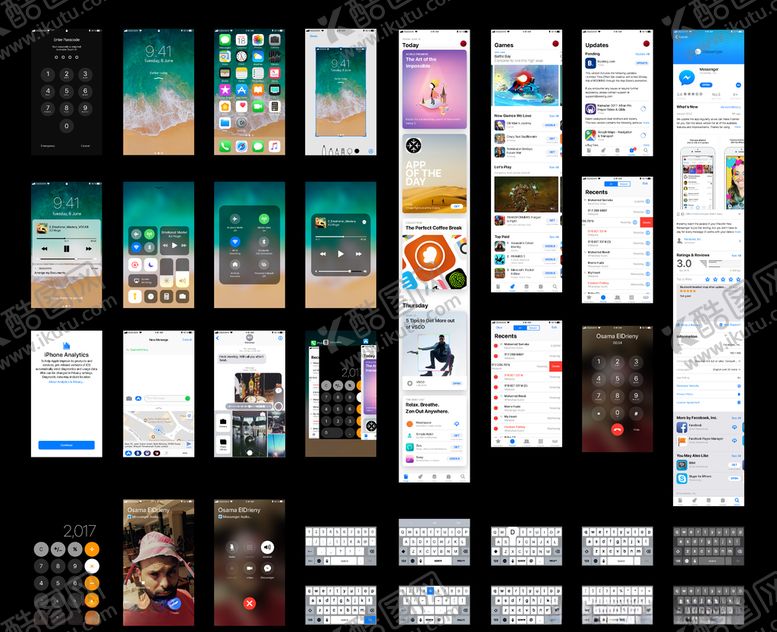Tap Continue on iPhone Analytics screen
Viewport: 777px width, 632px height.
[x=66, y=445]
